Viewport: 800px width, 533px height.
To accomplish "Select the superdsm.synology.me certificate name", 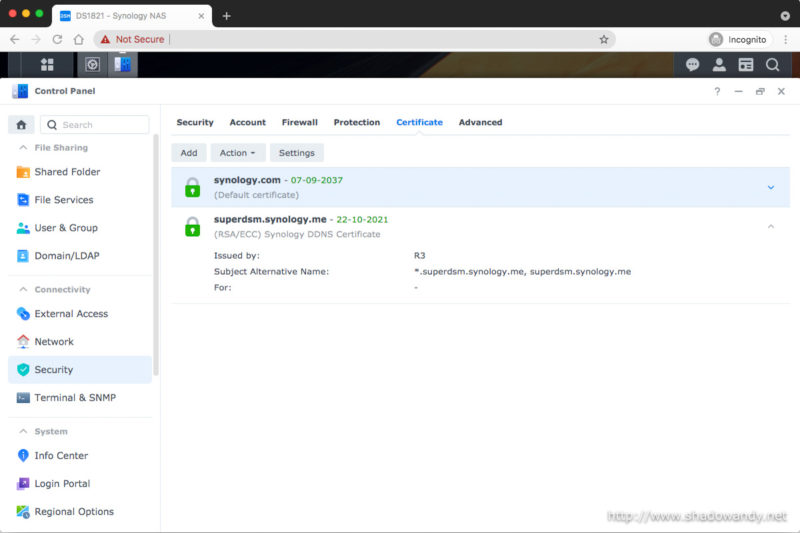I will [x=270, y=219].
